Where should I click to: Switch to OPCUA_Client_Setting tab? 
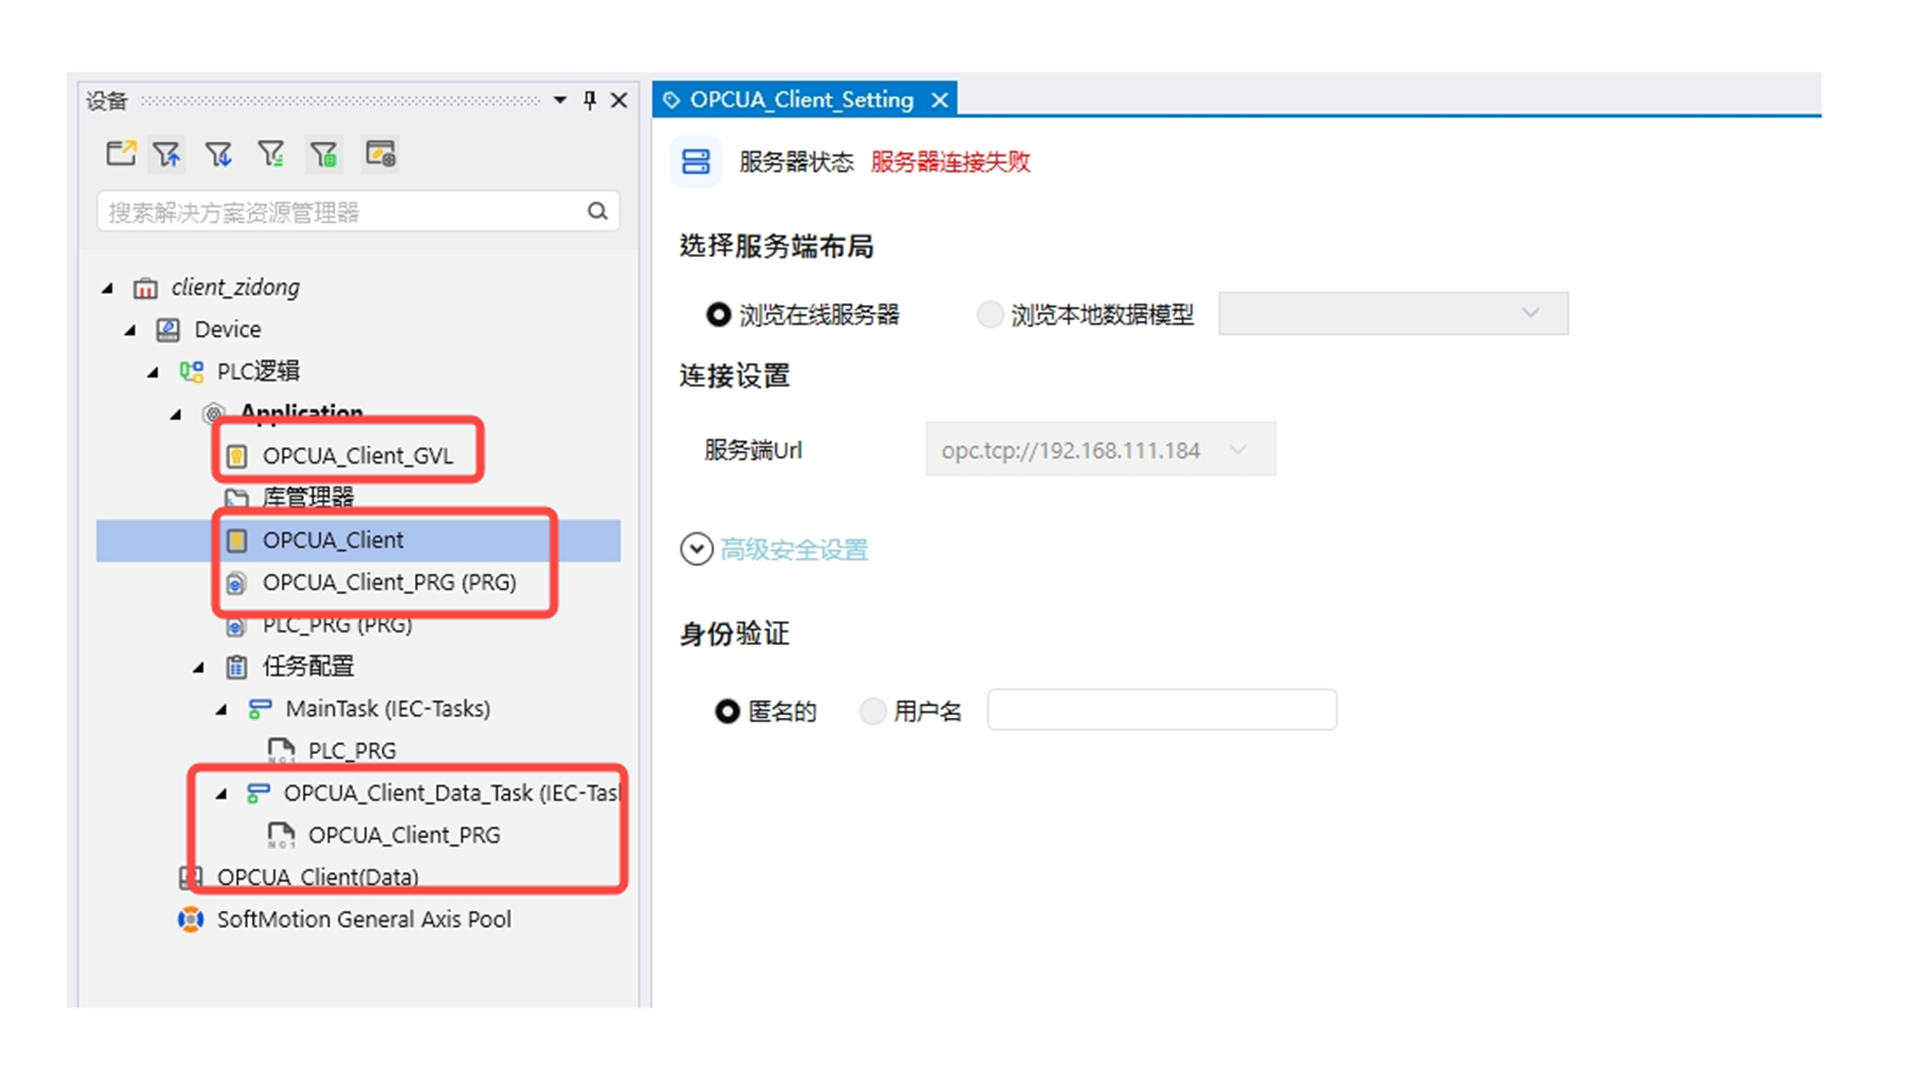click(801, 100)
